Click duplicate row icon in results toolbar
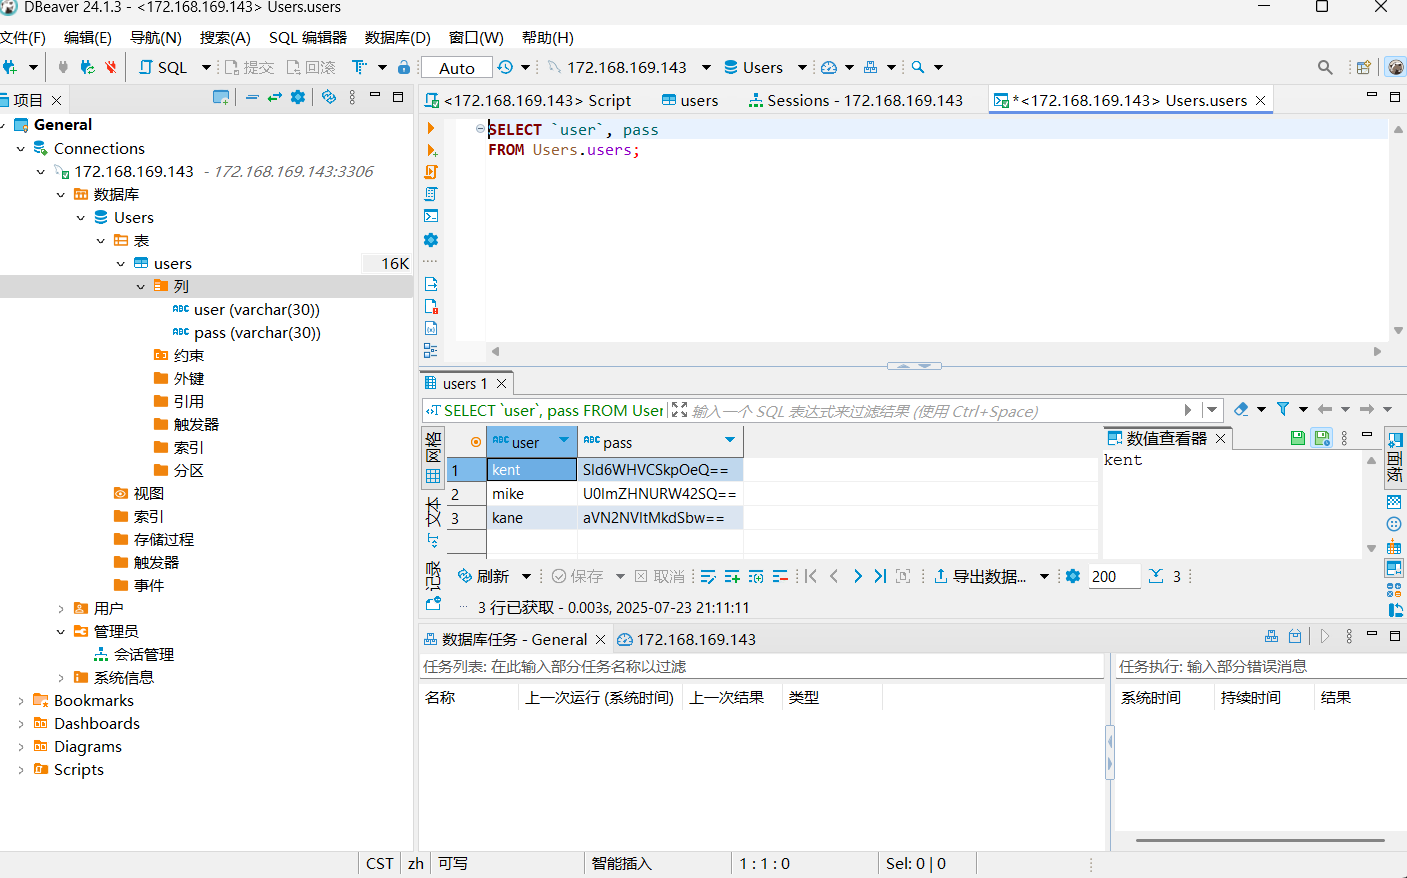This screenshot has height=878, width=1407. [x=756, y=576]
